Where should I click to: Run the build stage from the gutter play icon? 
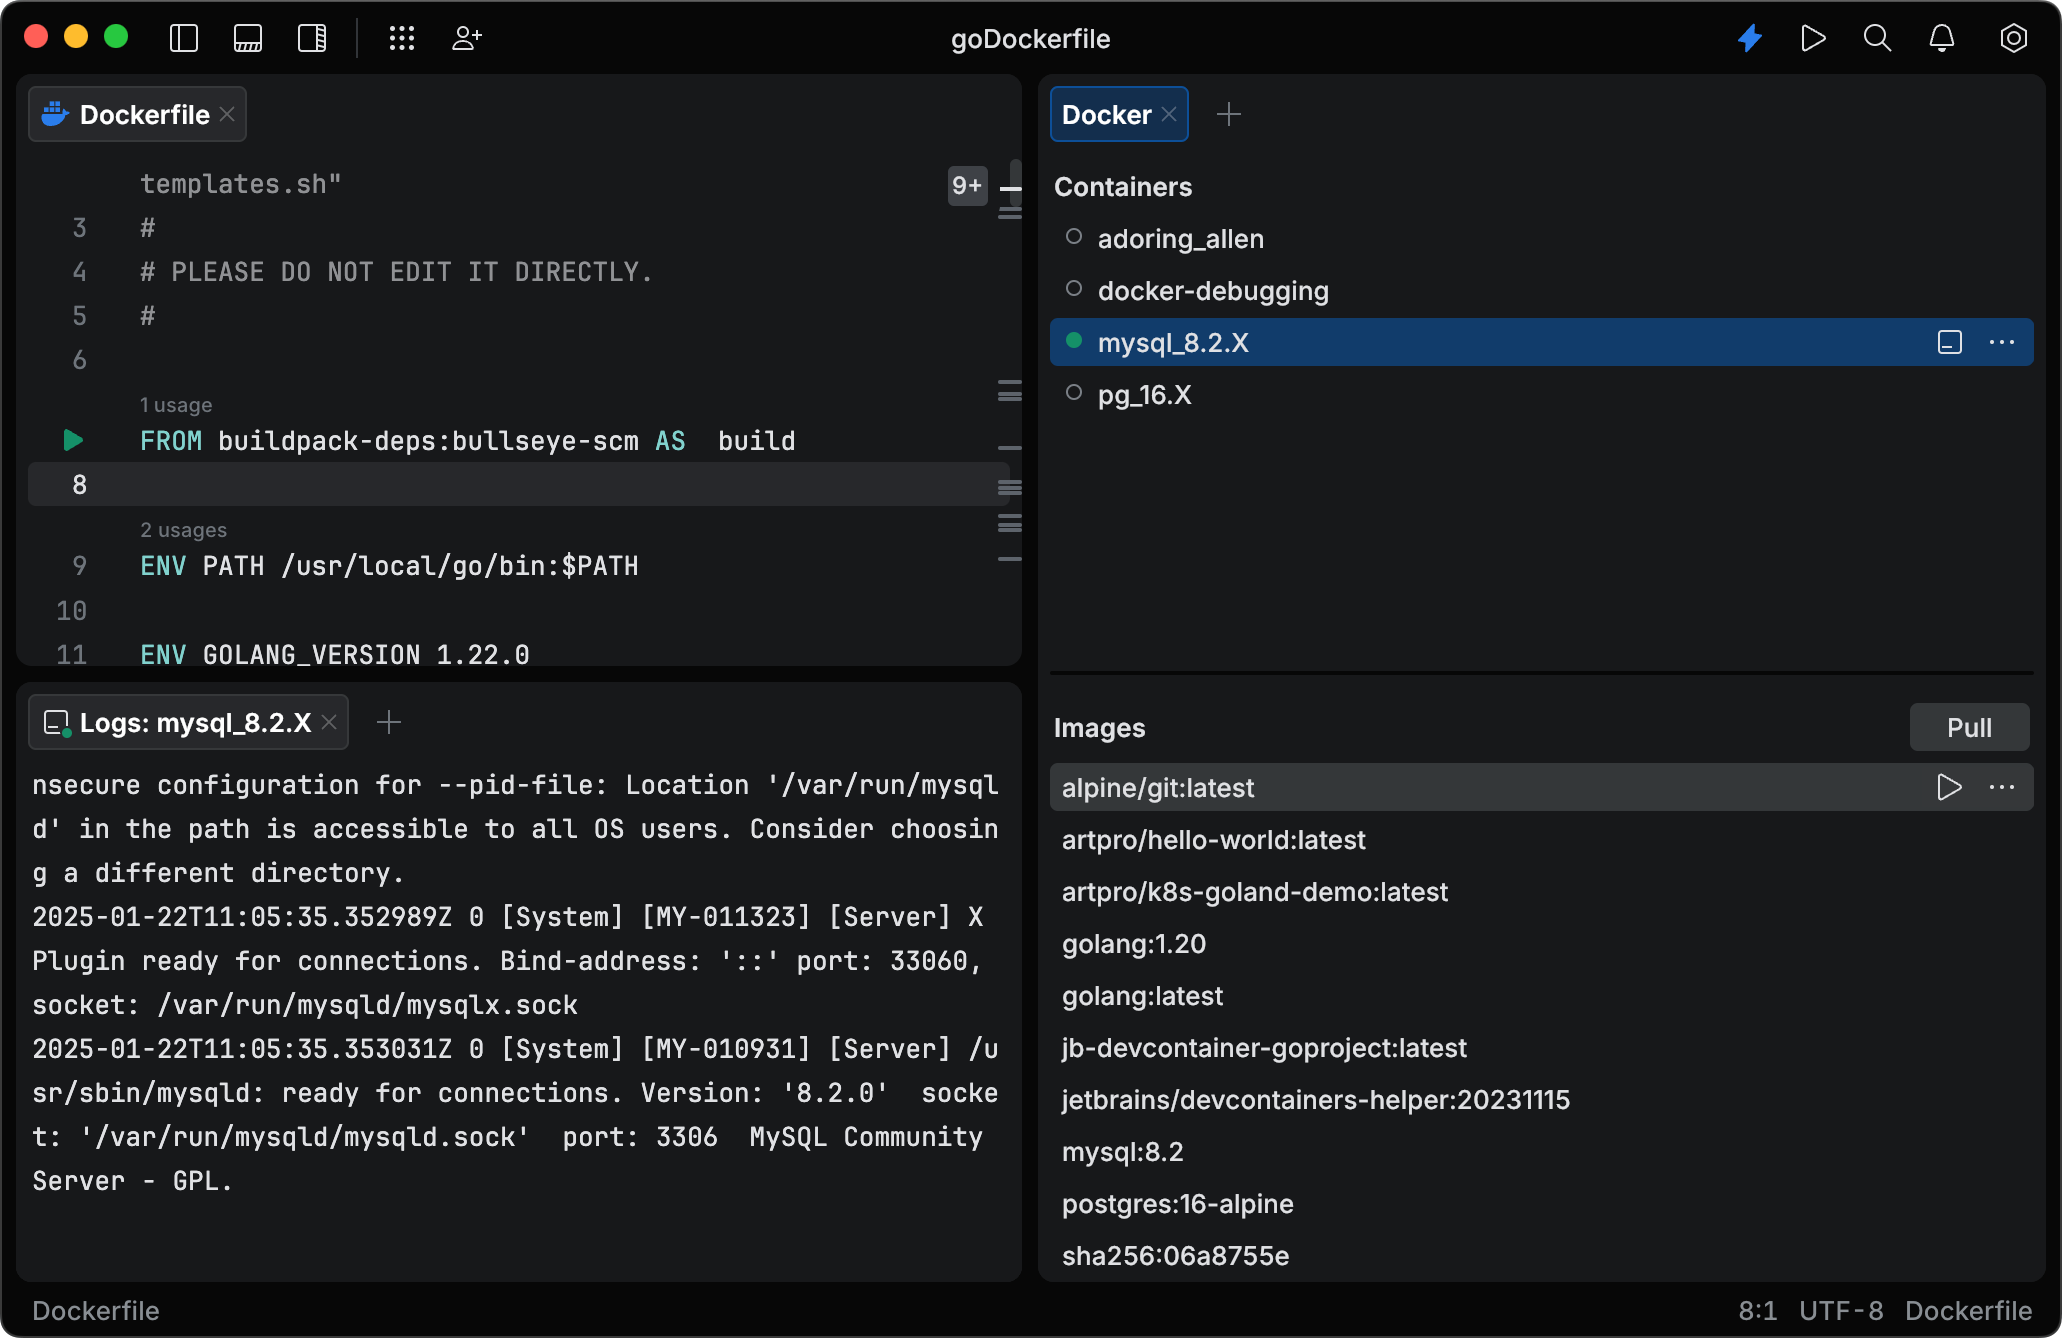(x=71, y=440)
